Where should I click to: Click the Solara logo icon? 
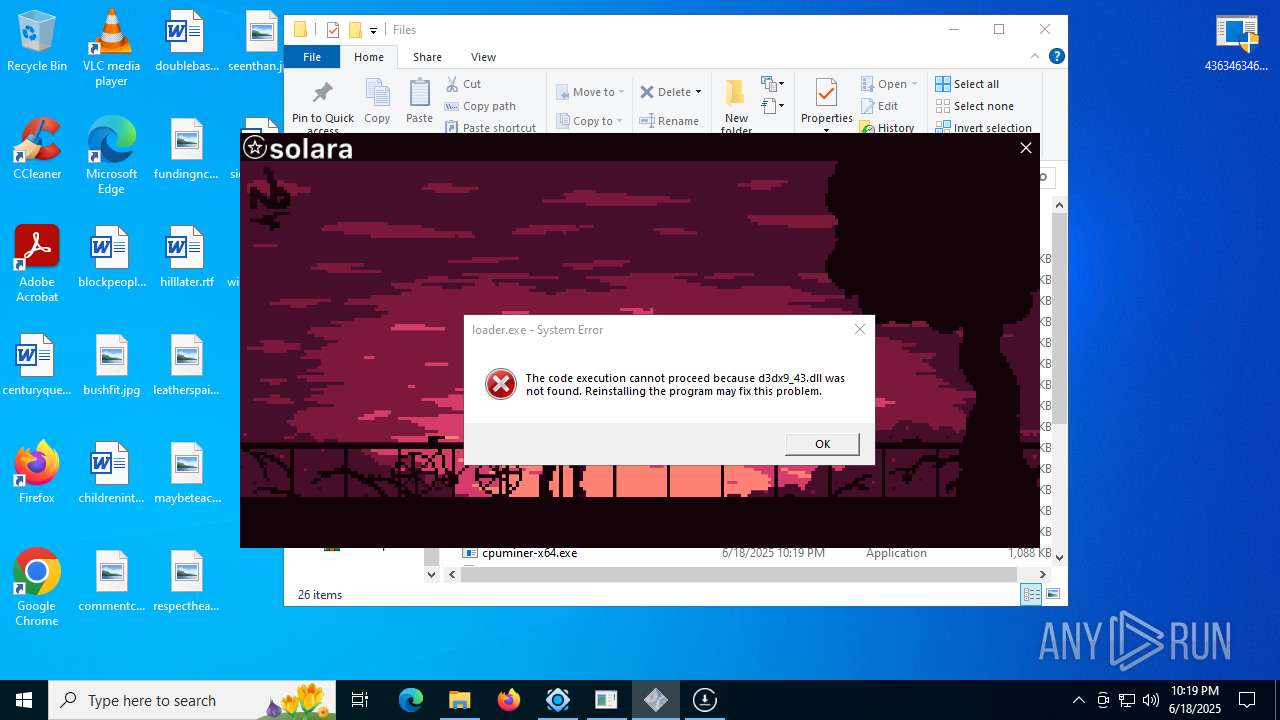point(255,148)
